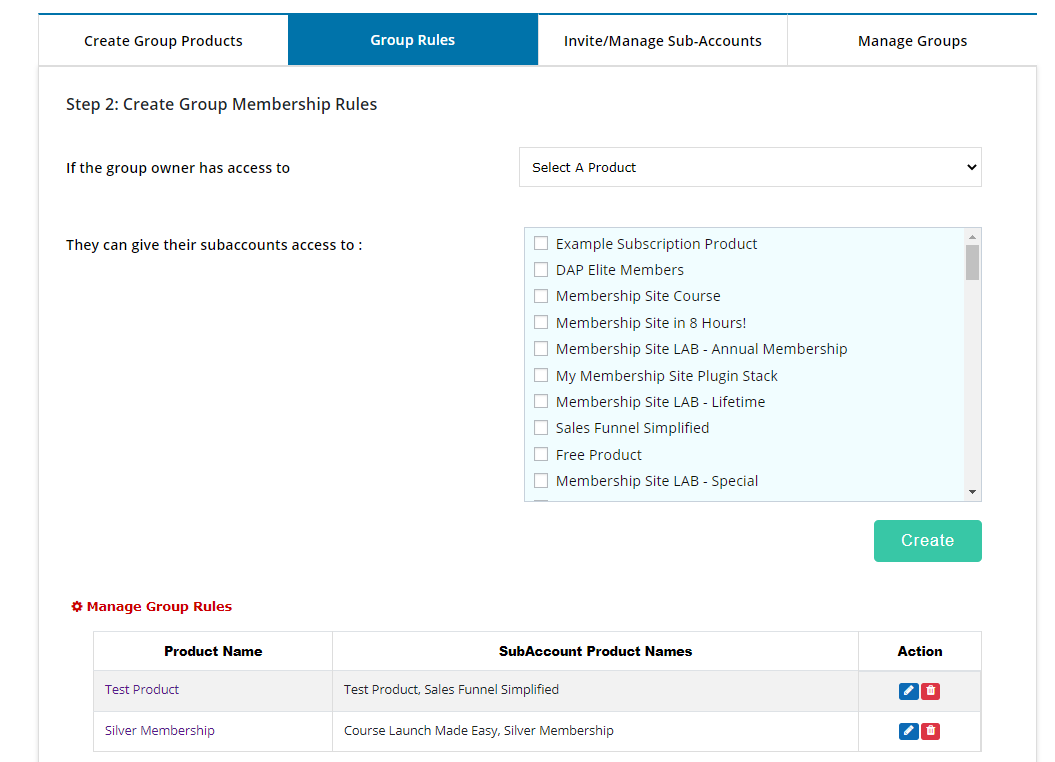The image size is (1055, 762).
Task: Tick the DAP Elite Members checkbox
Action: [x=541, y=270]
